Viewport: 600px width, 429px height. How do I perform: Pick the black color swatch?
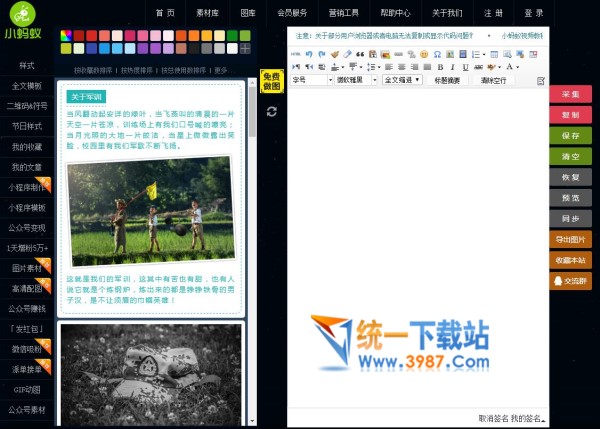click(x=194, y=49)
